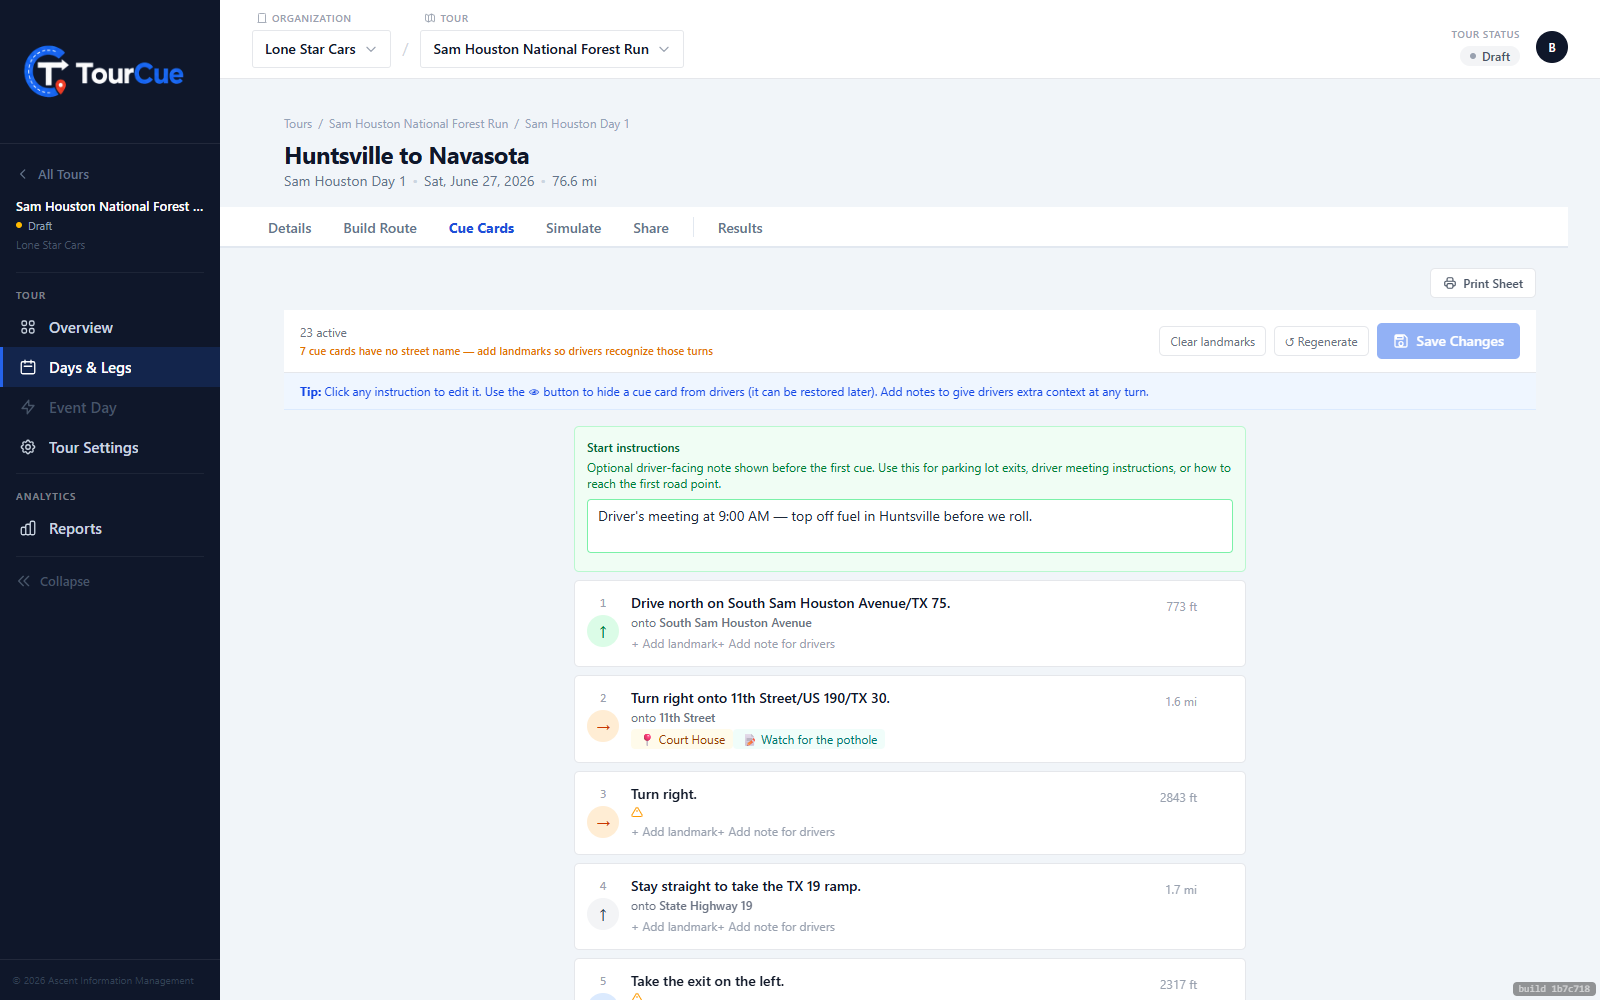Open the Tour Settings gear icon
The width and height of the screenshot is (1600, 1000).
(x=28, y=447)
